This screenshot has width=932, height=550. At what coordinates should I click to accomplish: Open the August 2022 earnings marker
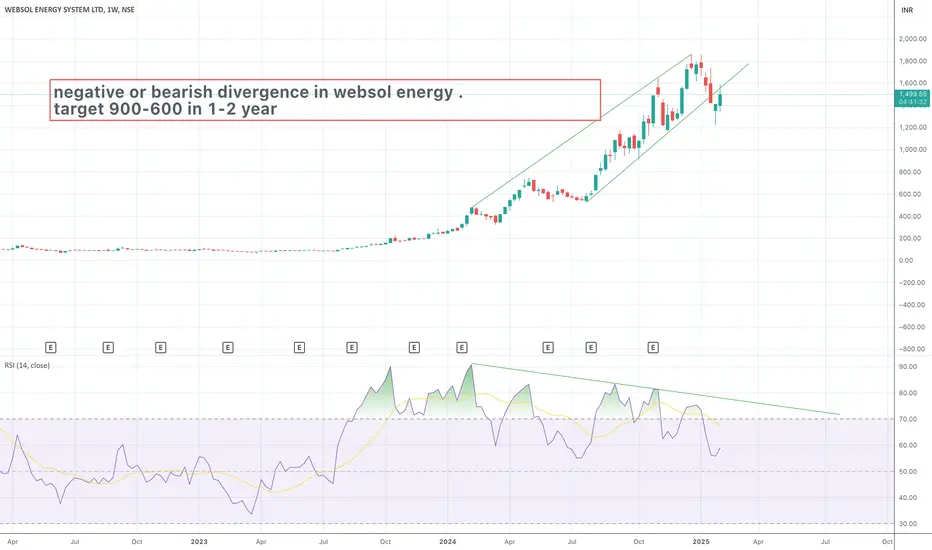pos(108,347)
